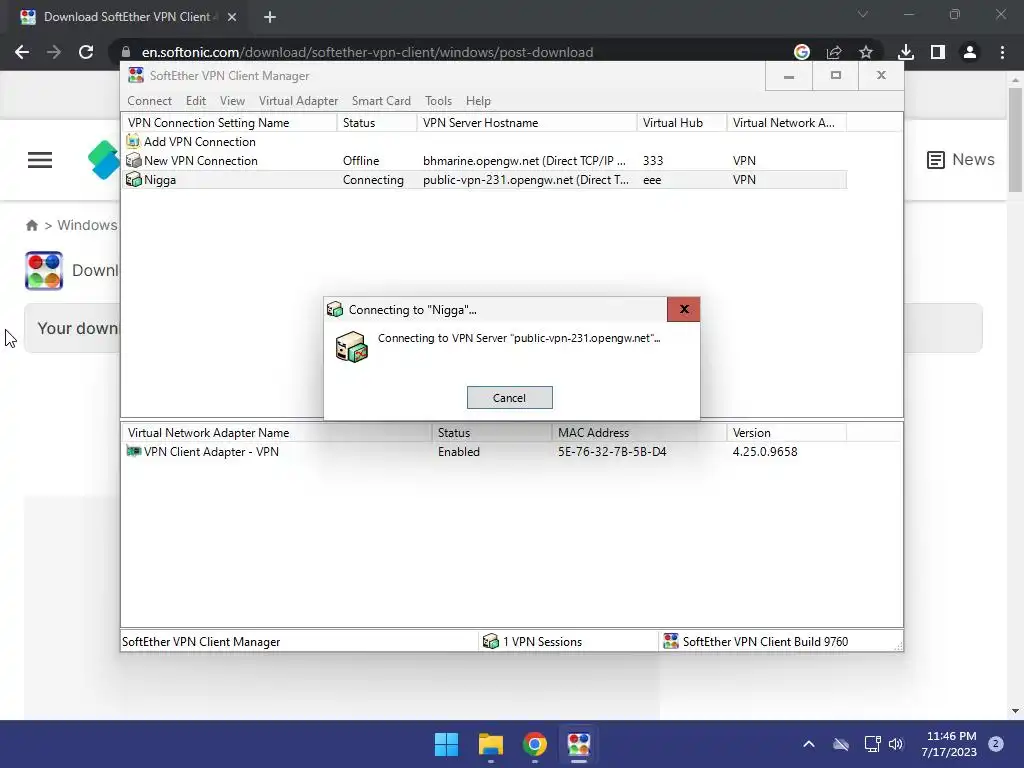Show hidden system tray icons
The width and height of the screenshot is (1024, 768).
click(808, 744)
